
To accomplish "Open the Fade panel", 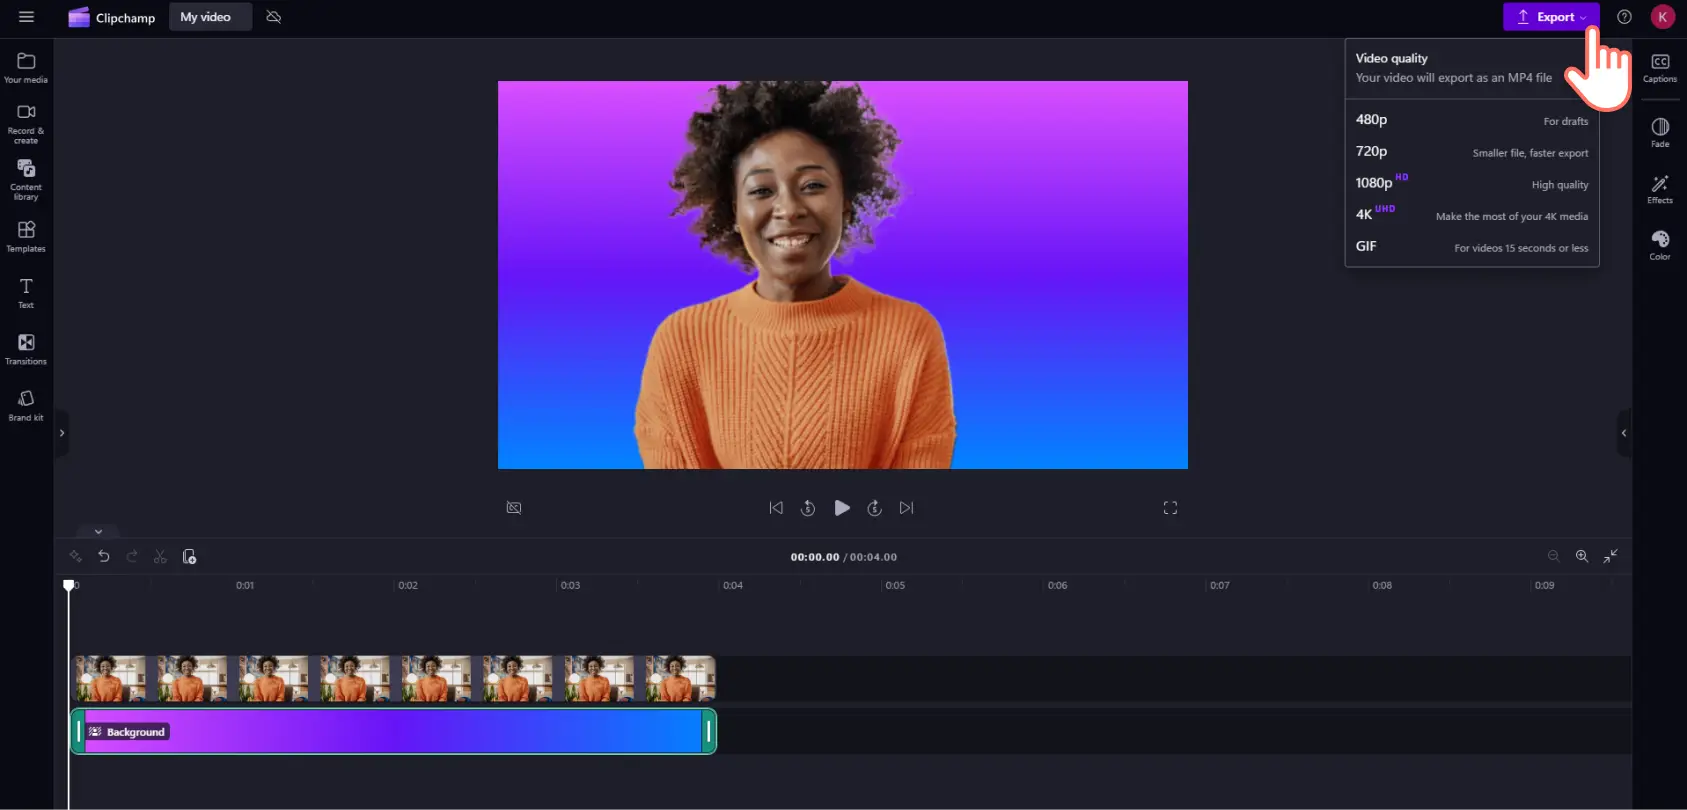I will click(1660, 132).
